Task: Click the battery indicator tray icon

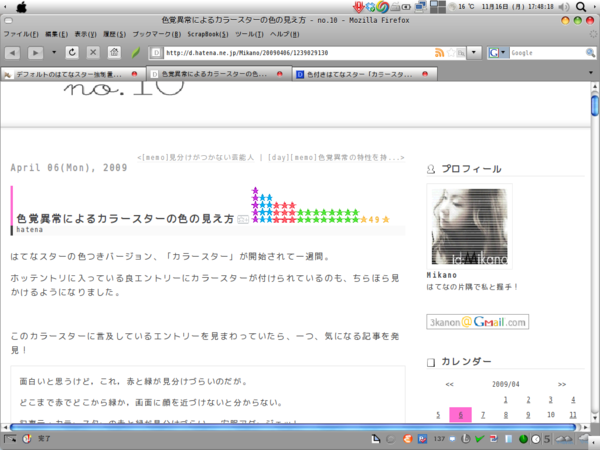Action: (x=406, y=7)
